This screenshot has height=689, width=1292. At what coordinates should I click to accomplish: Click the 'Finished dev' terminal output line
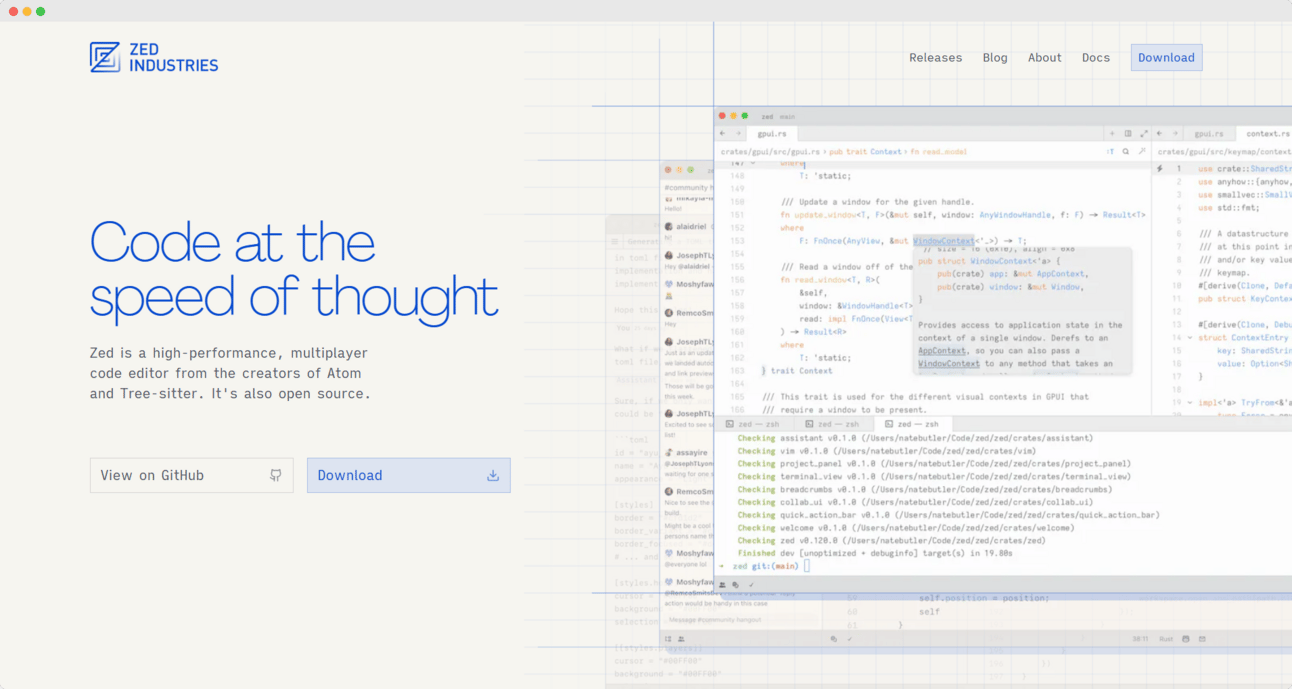(875, 553)
